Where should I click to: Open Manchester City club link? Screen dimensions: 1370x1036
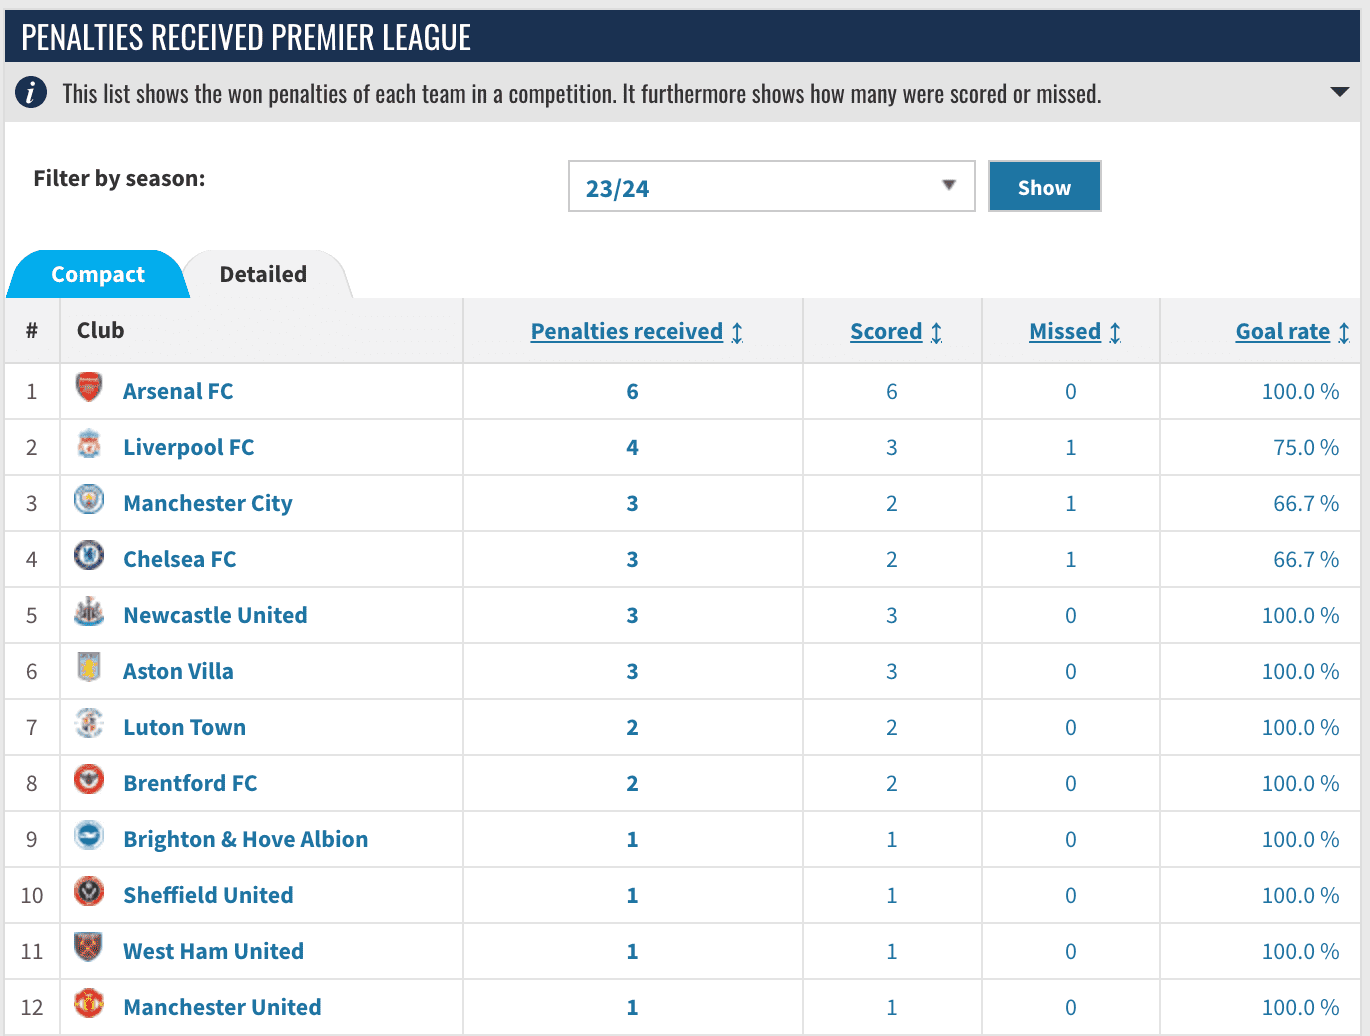[x=208, y=503]
